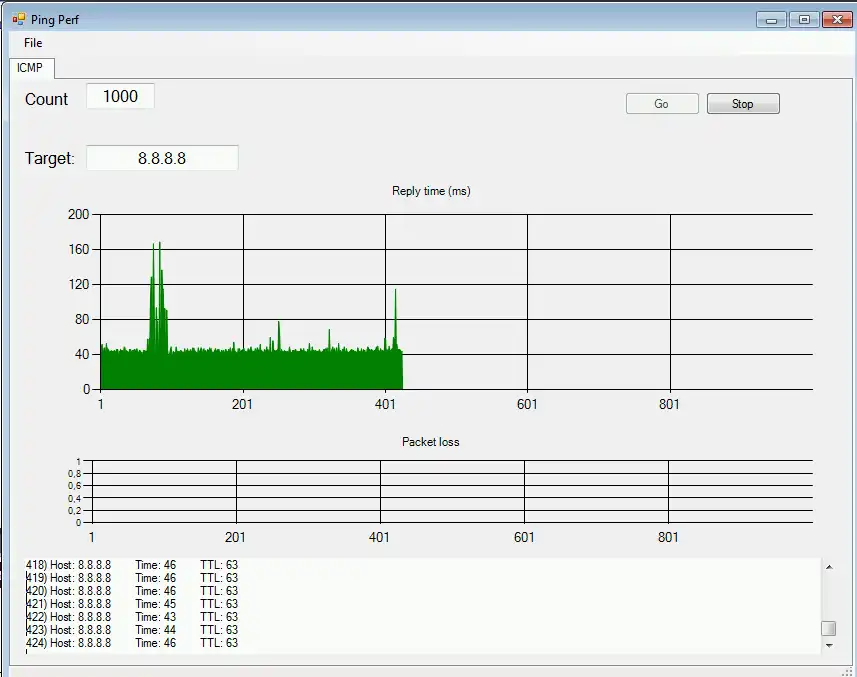Image resolution: width=857 pixels, height=677 pixels.
Task: Click the 80 label on reply time axis
Action: 81,319
